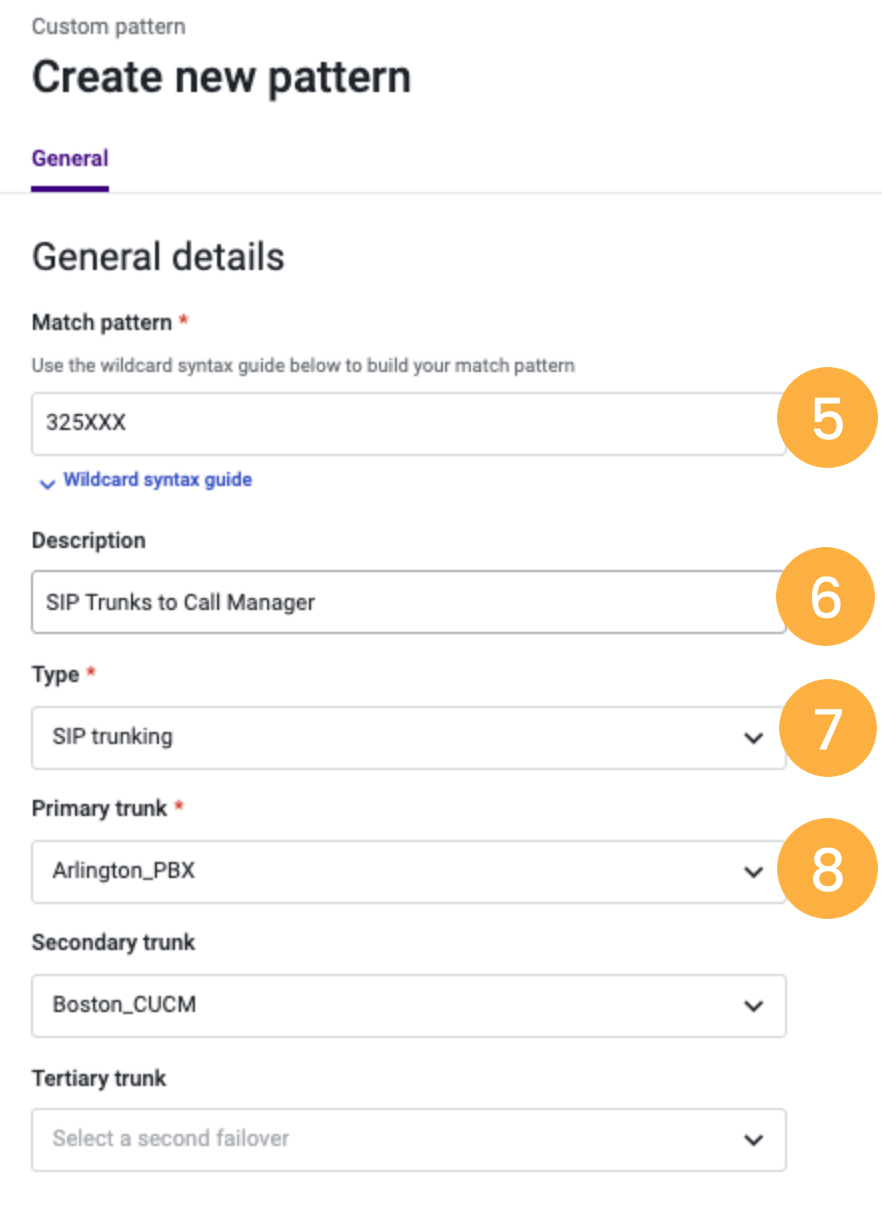Screen dimensions: 882x1206
Task: Click the orange number 8 callout badge
Action: [827, 869]
